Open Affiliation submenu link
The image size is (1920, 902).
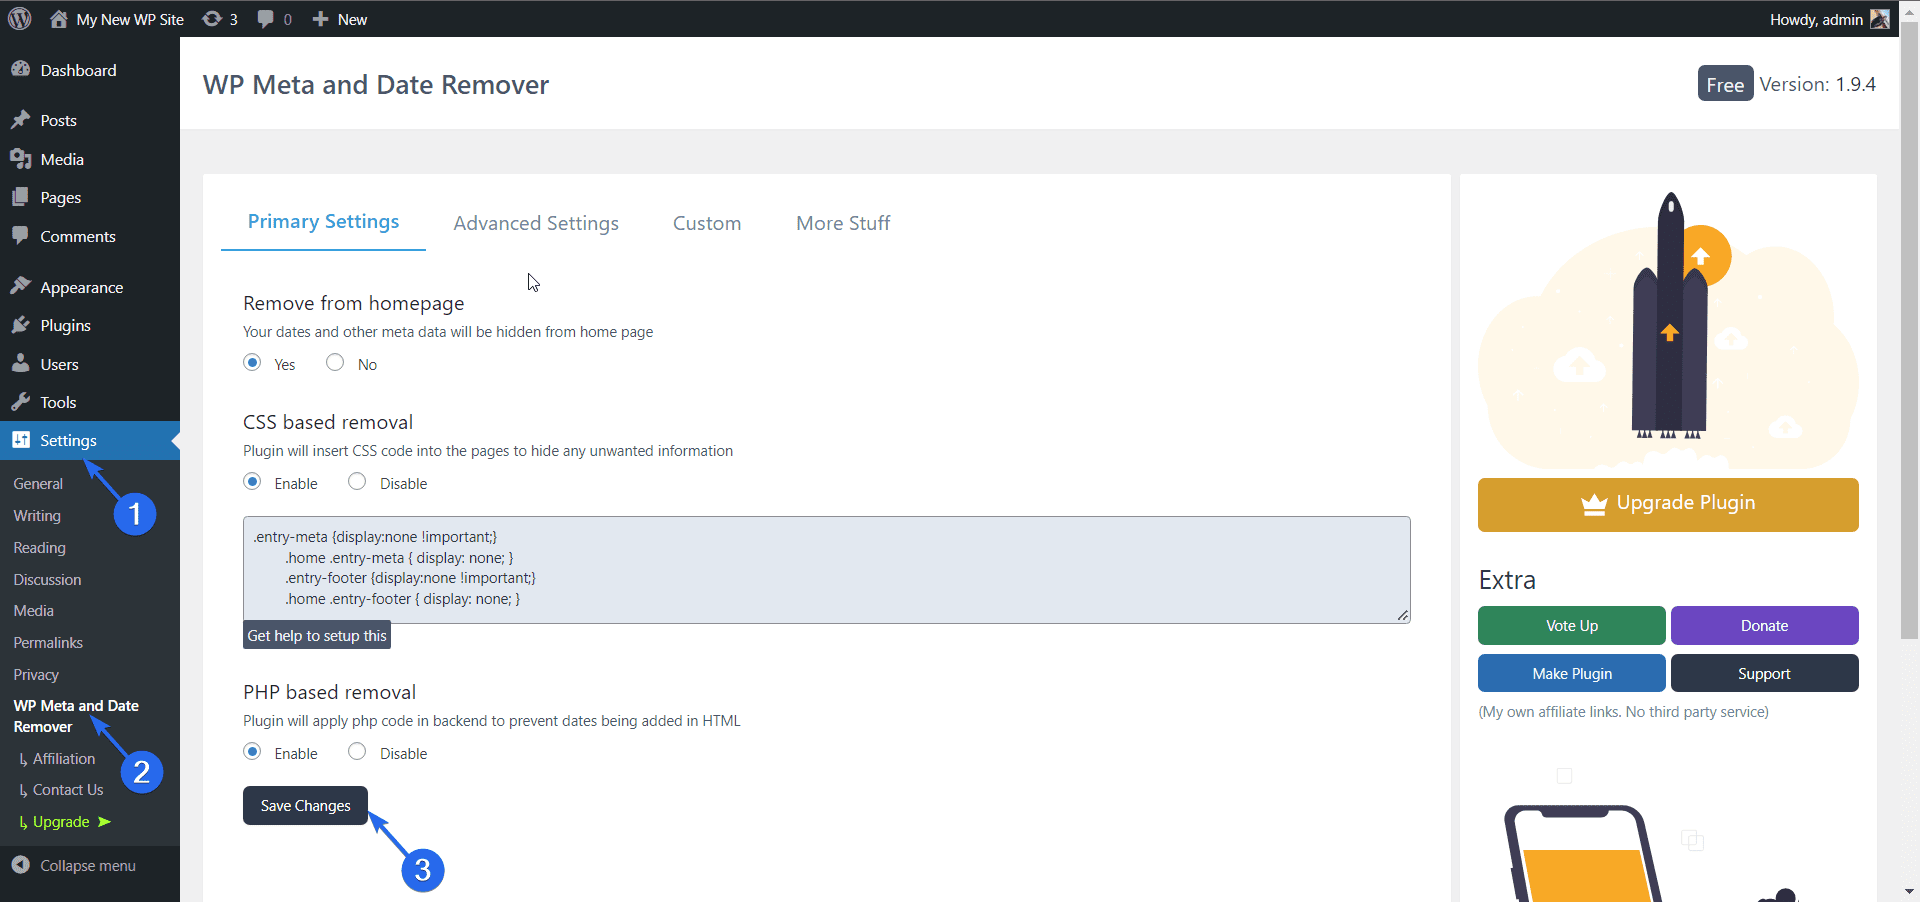point(64,759)
